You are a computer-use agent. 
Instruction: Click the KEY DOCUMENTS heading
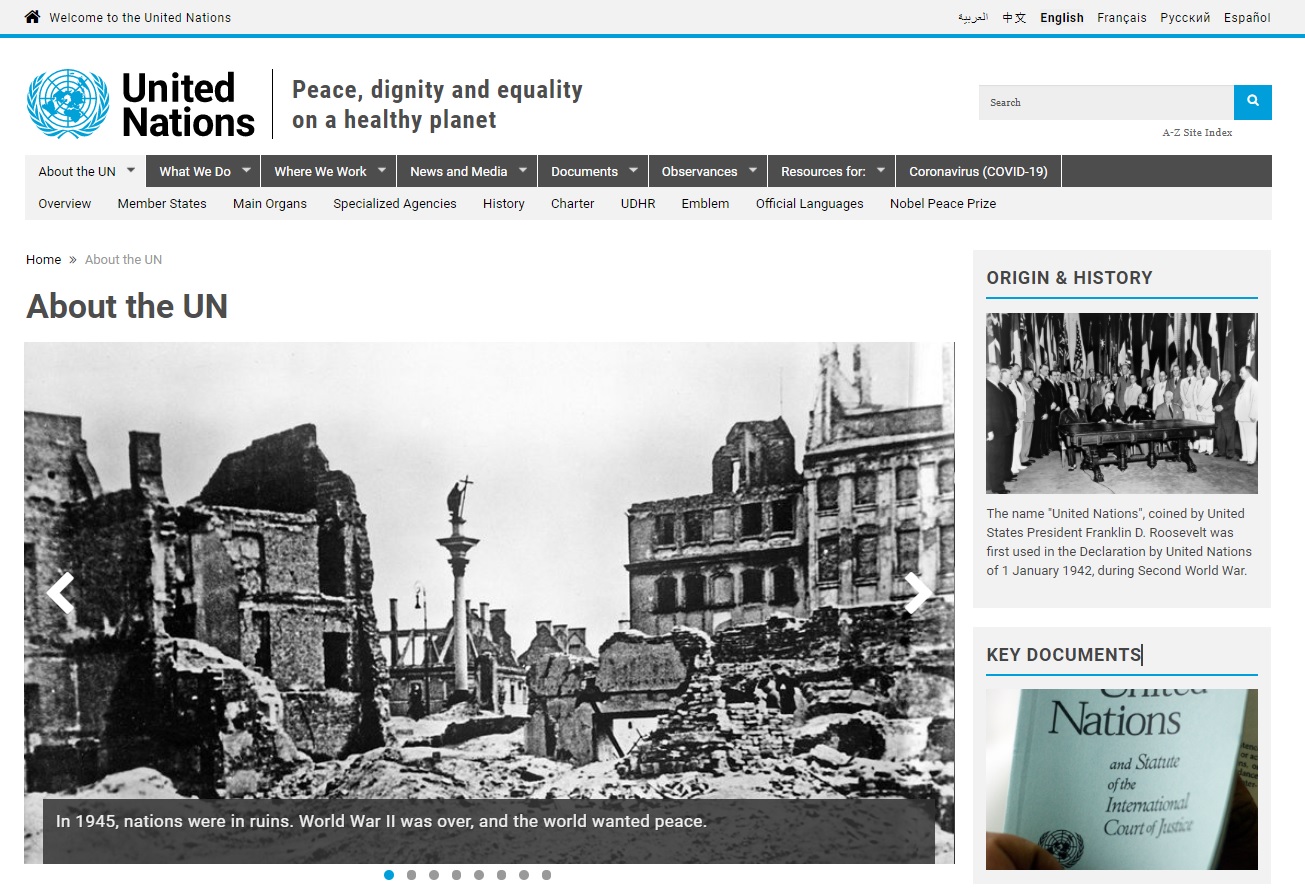(1064, 655)
